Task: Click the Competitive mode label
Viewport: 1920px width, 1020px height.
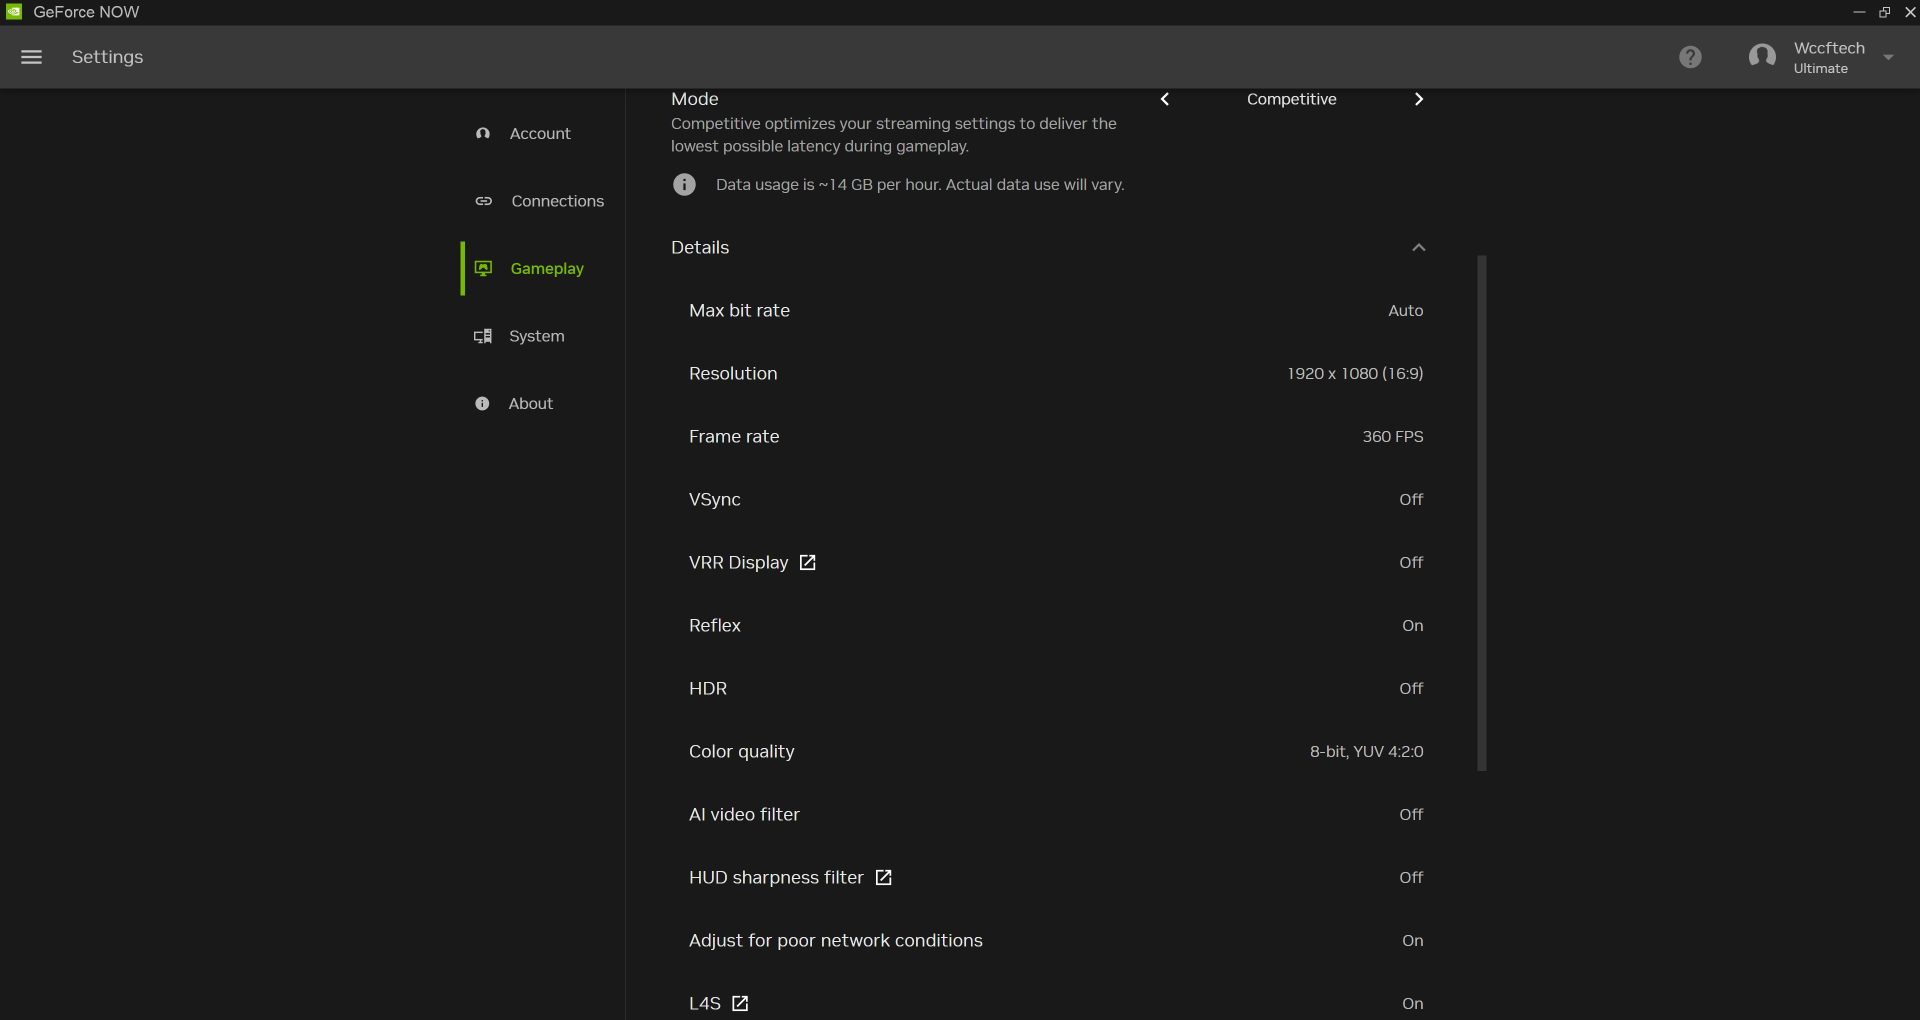Action: 1291,99
